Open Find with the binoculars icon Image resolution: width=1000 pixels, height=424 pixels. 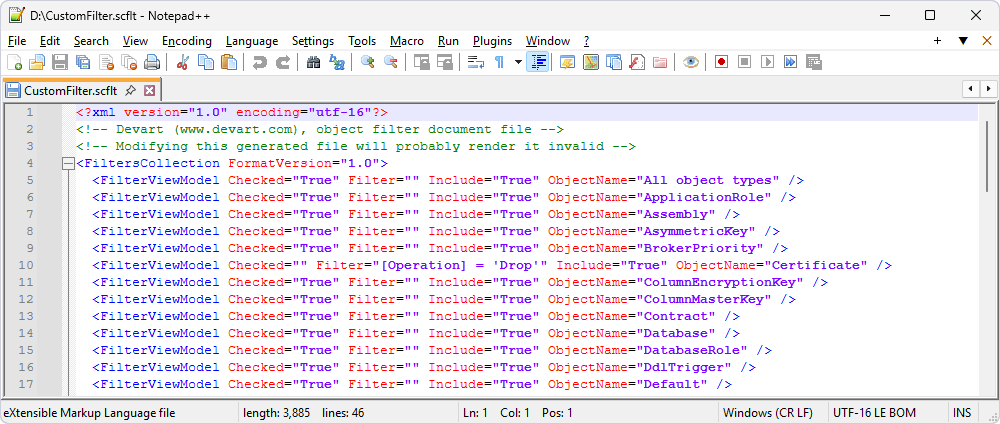click(313, 62)
